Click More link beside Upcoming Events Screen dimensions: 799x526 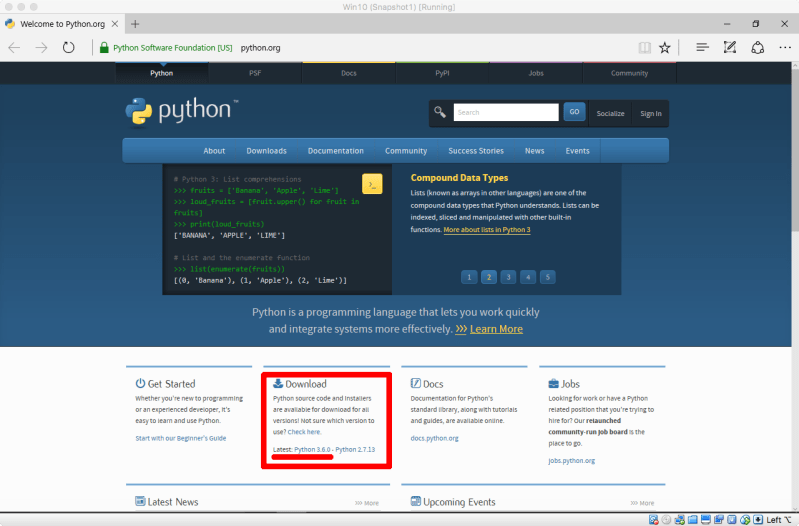point(642,503)
